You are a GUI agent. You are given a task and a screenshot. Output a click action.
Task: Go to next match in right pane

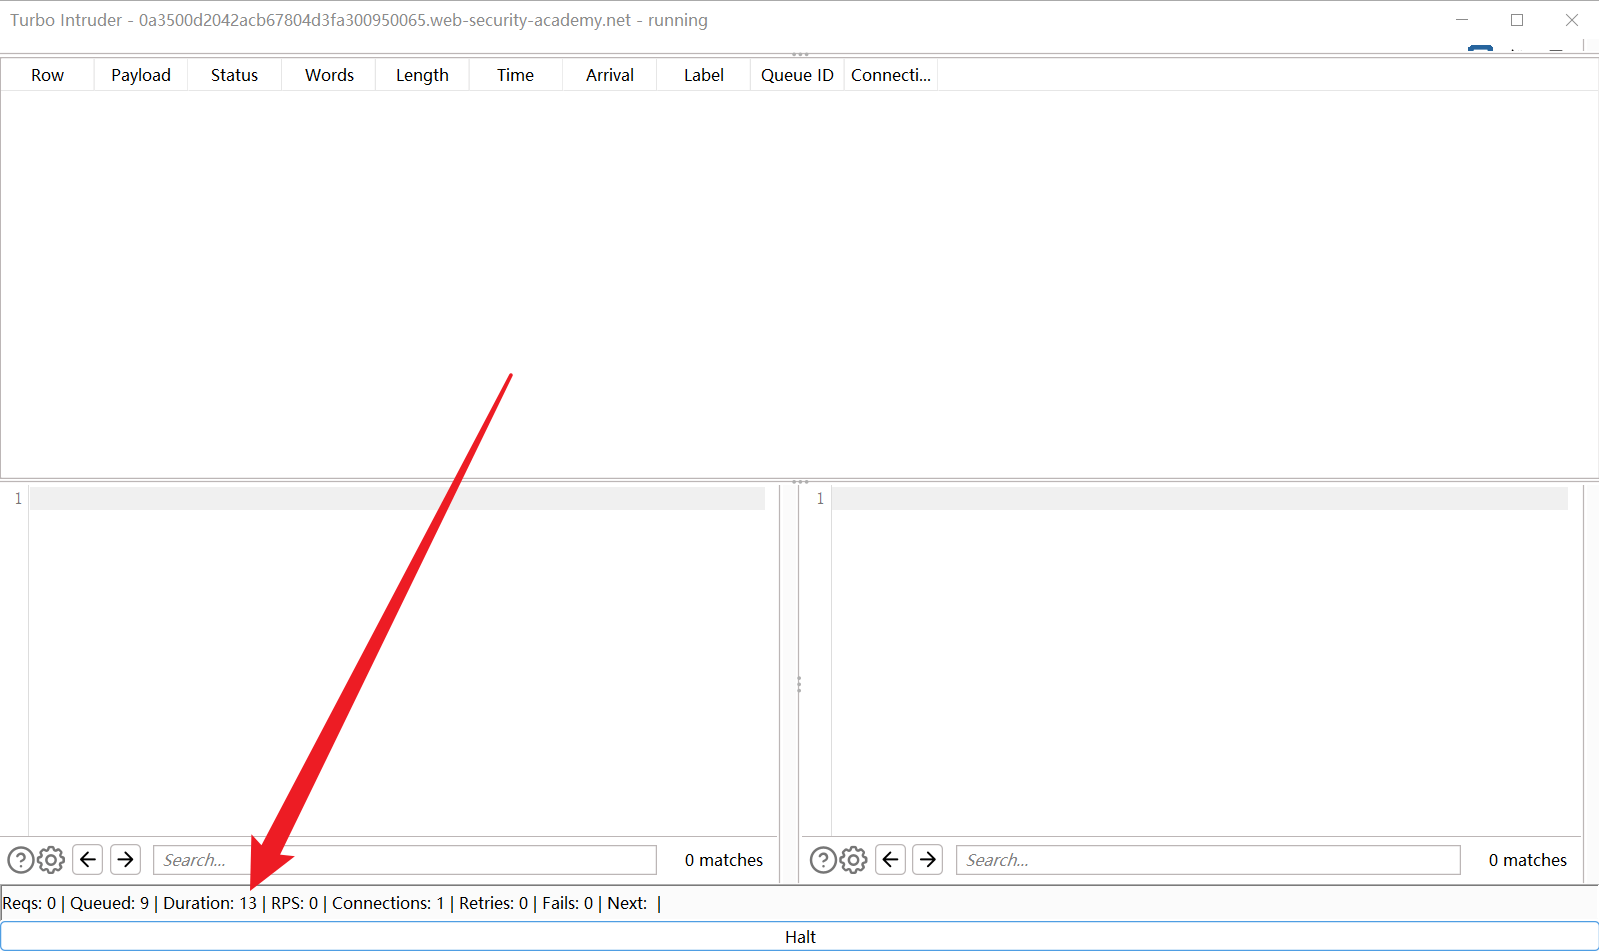tap(927, 860)
